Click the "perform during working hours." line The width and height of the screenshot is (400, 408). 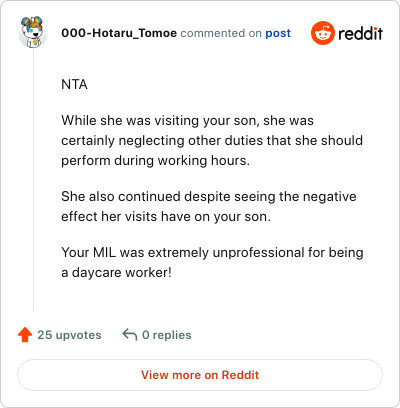point(155,160)
